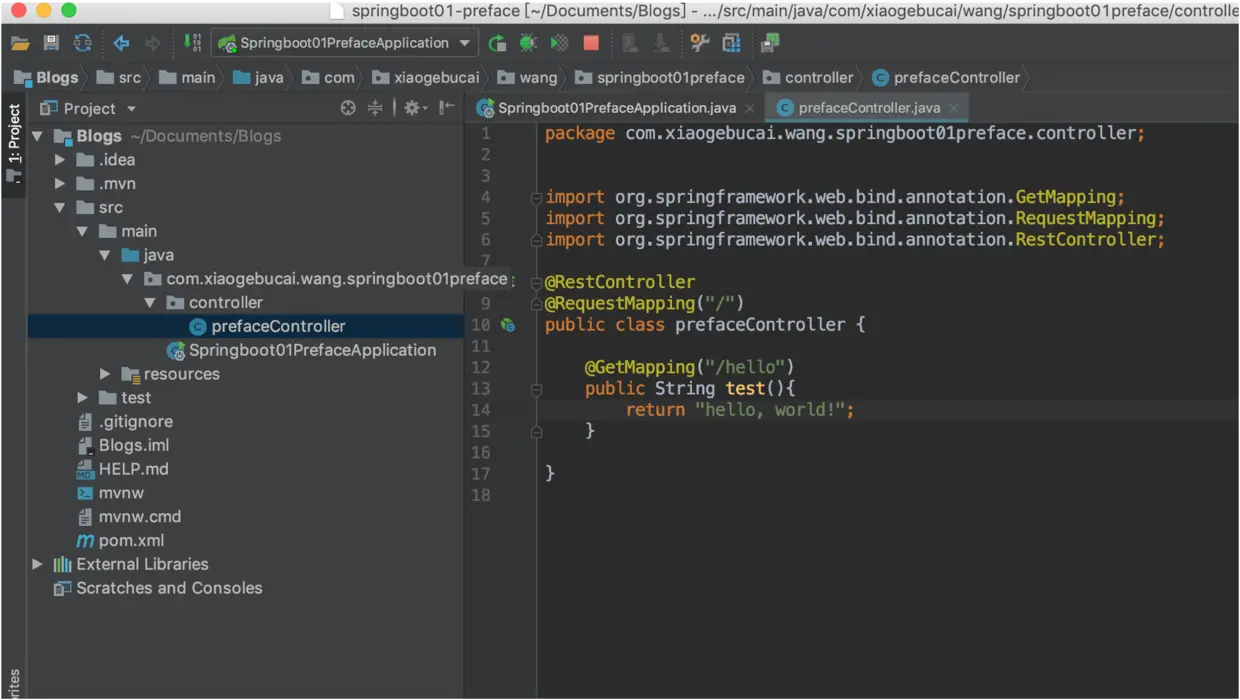This screenshot has width=1240, height=700.
Task: Click the return "hello, world!" line
Action: pos(740,410)
